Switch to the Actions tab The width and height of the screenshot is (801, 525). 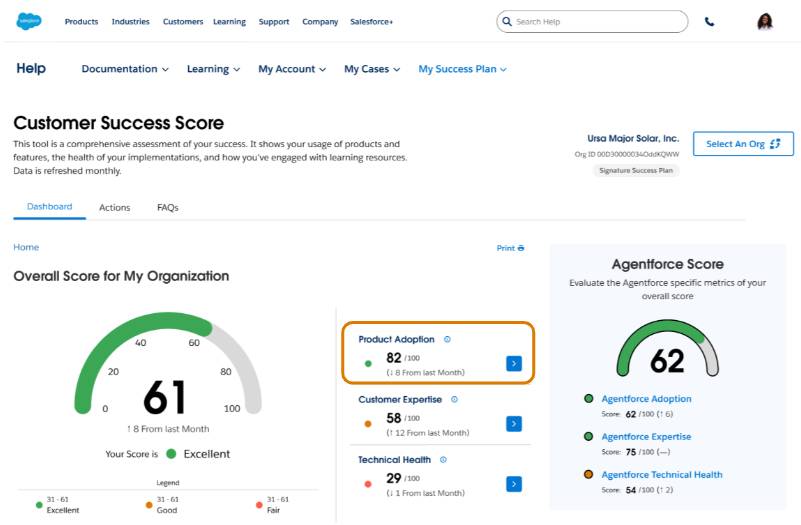[x=114, y=207]
